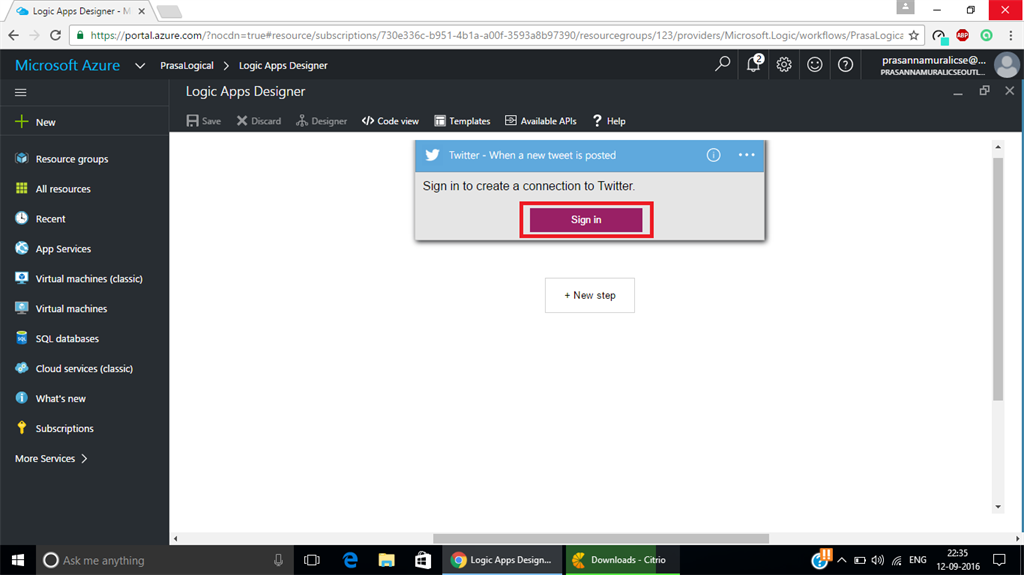Open the Twitter card ellipsis menu

coord(746,155)
